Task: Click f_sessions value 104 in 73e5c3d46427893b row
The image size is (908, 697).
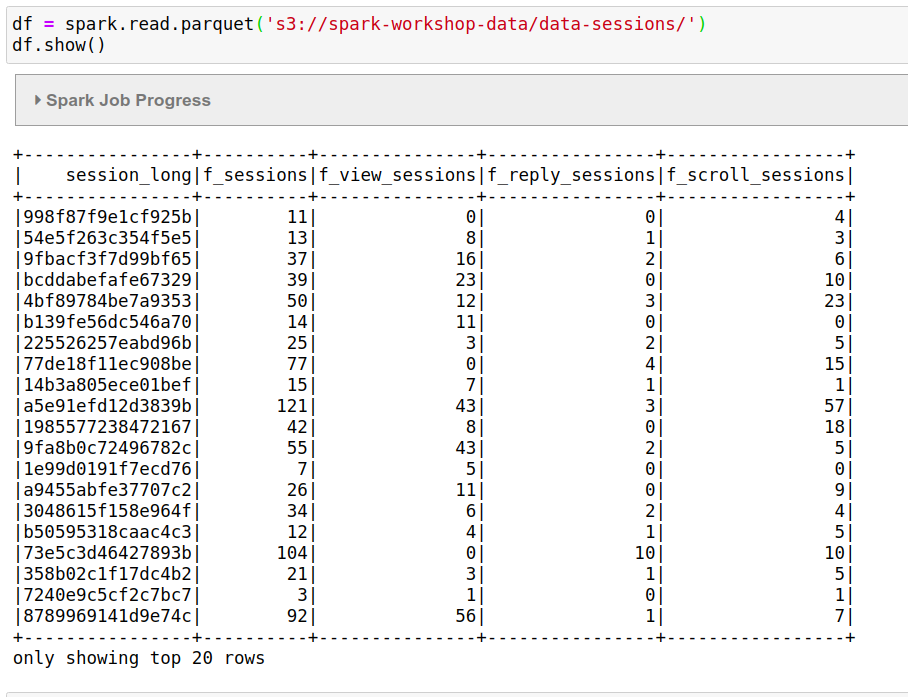Action: pos(292,552)
